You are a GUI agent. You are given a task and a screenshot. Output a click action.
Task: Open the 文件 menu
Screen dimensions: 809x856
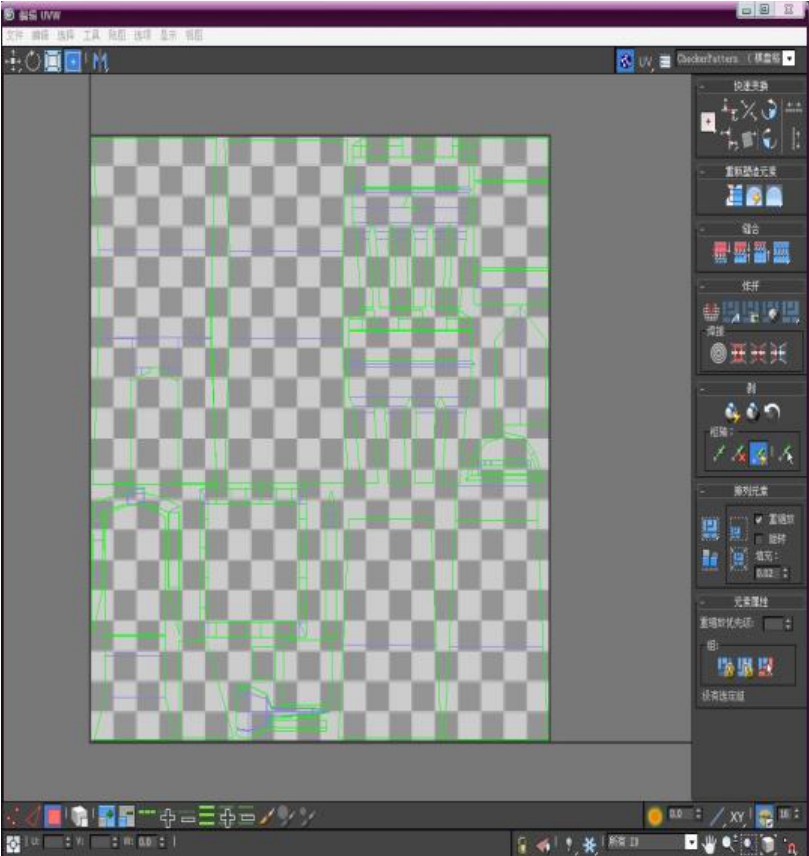pos(15,35)
